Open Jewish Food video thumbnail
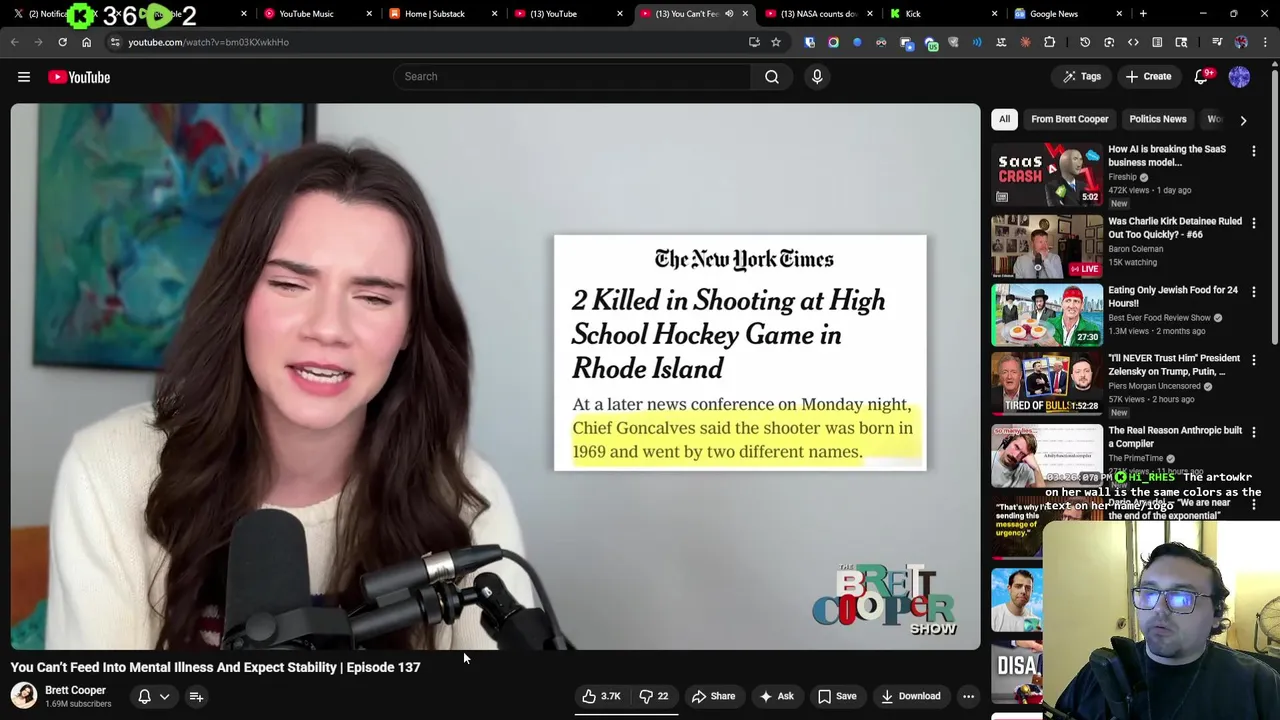1280x720 pixels. [x=1047, y=315]
